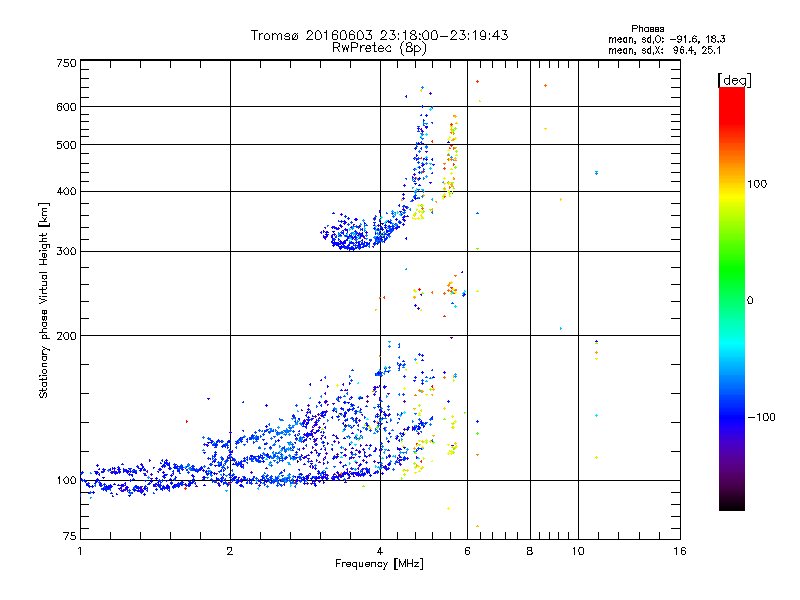
Task: Click the x-axis '4' tick label
Action: (380, 551)
